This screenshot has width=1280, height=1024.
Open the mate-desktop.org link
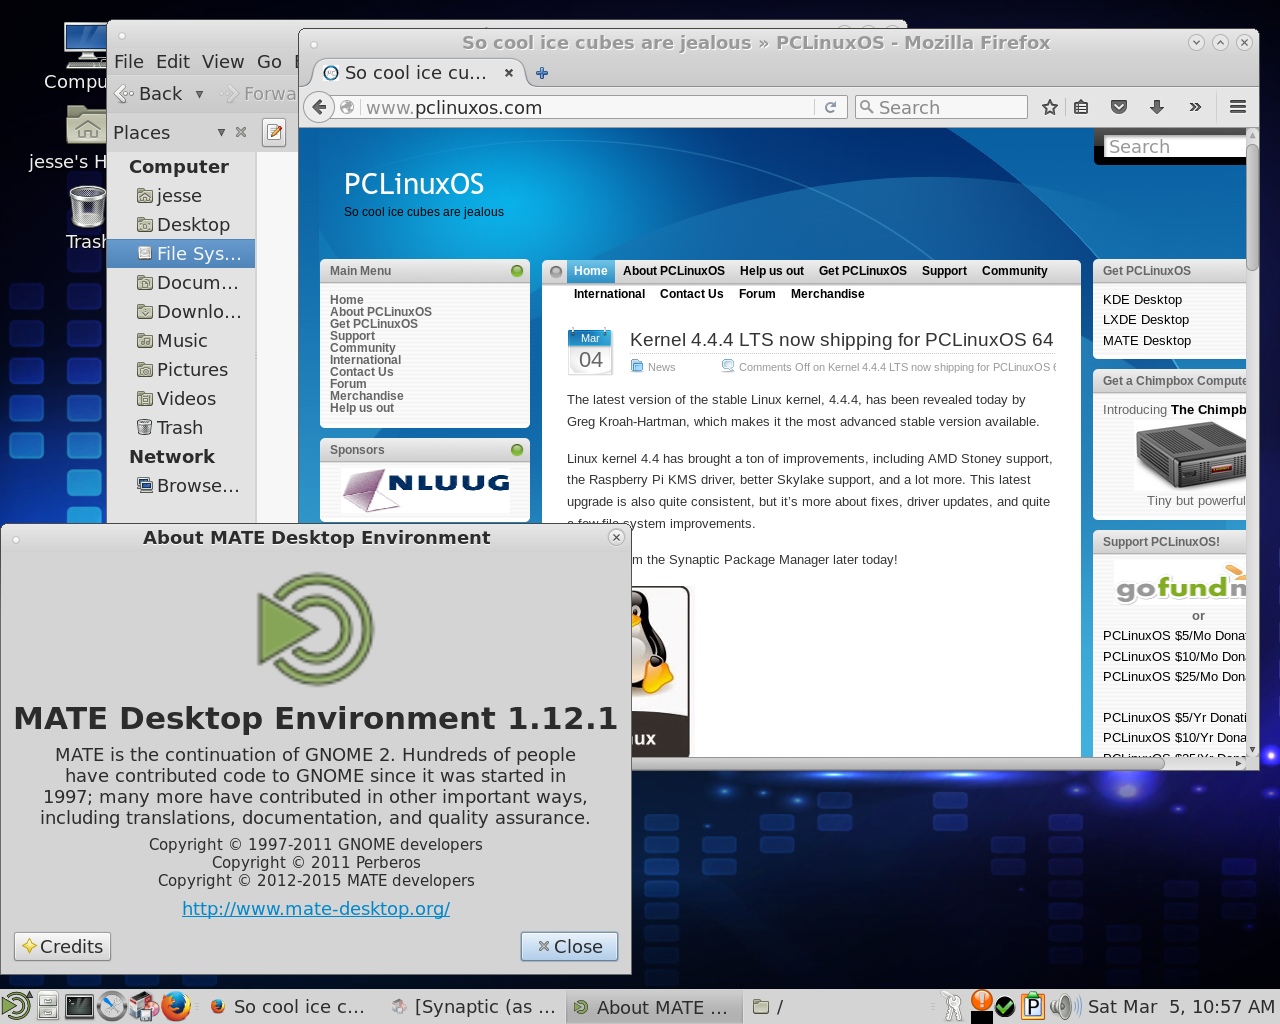(316, 909)
